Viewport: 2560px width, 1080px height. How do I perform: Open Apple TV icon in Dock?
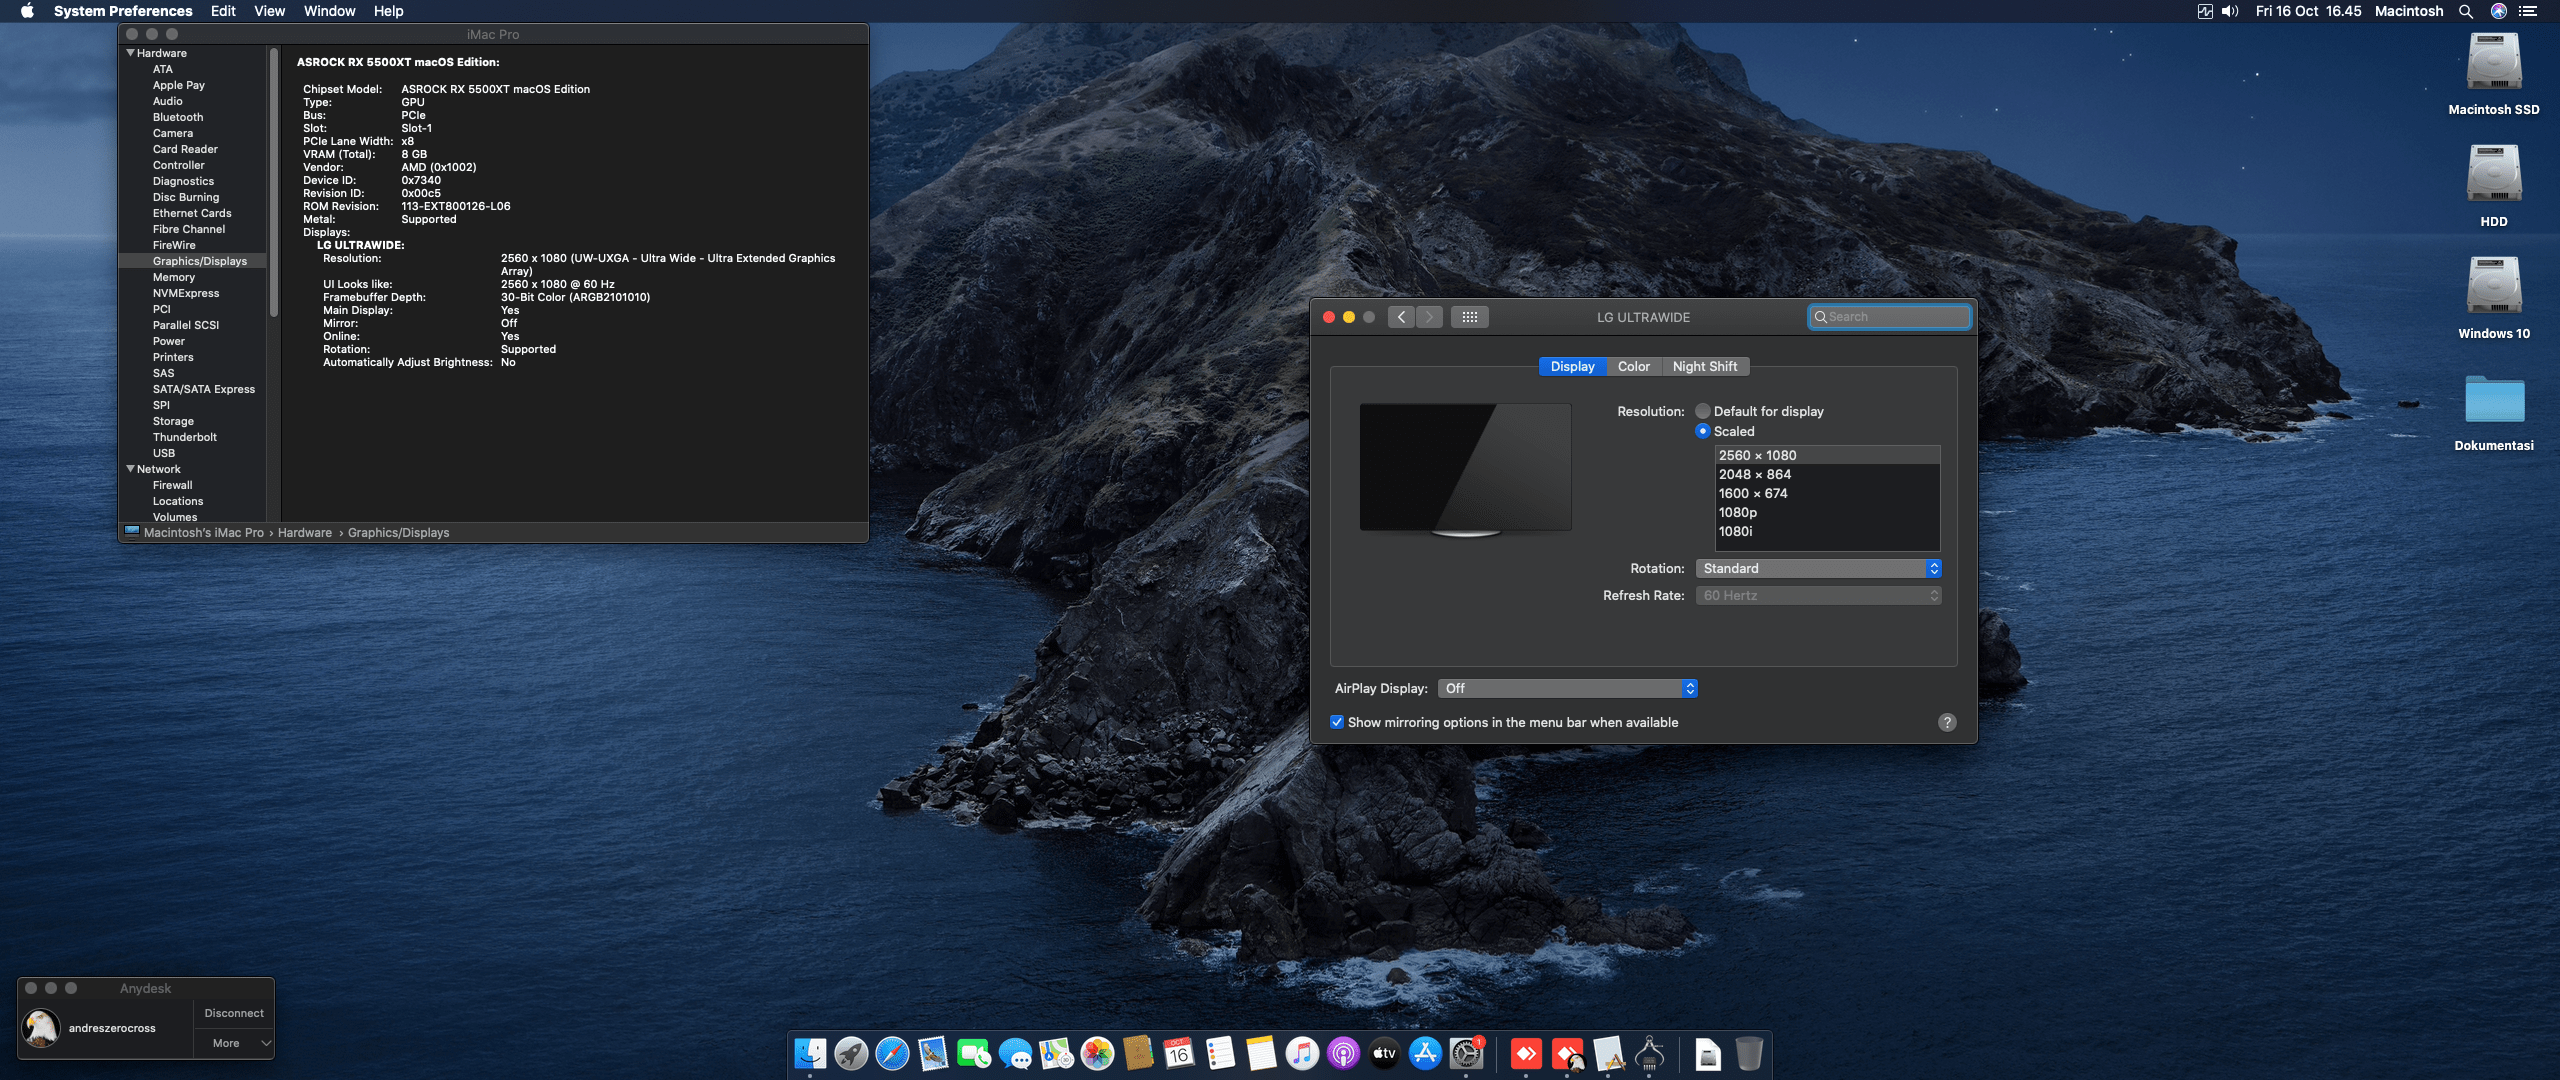point(1384,1053)
